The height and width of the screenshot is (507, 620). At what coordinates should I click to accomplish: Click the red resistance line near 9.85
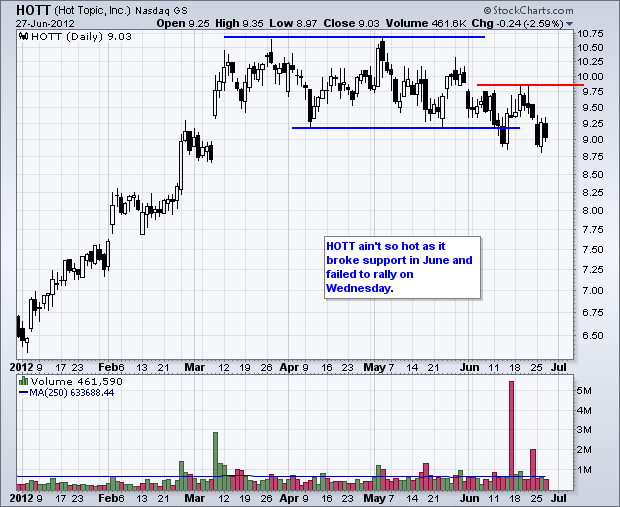pyautogui.click(x=530, y=85)
